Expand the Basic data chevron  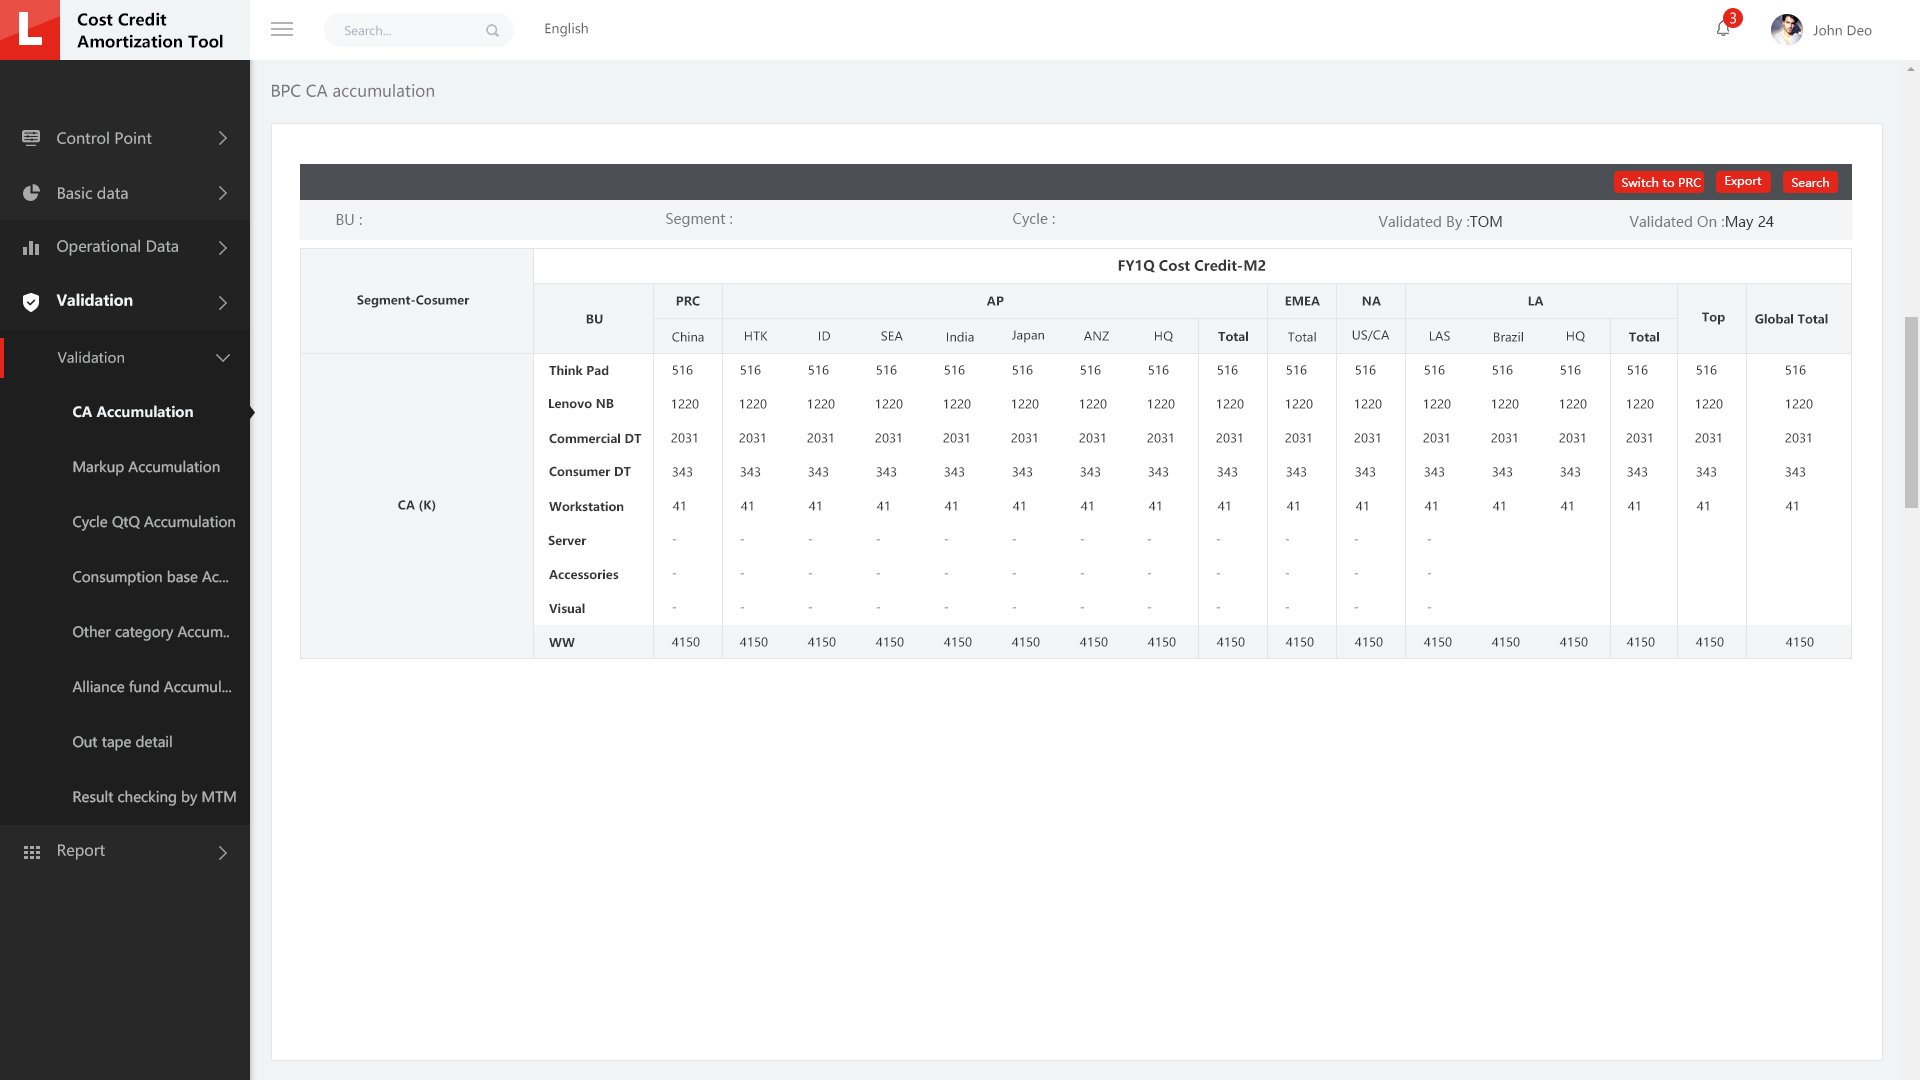click(223, 193)
